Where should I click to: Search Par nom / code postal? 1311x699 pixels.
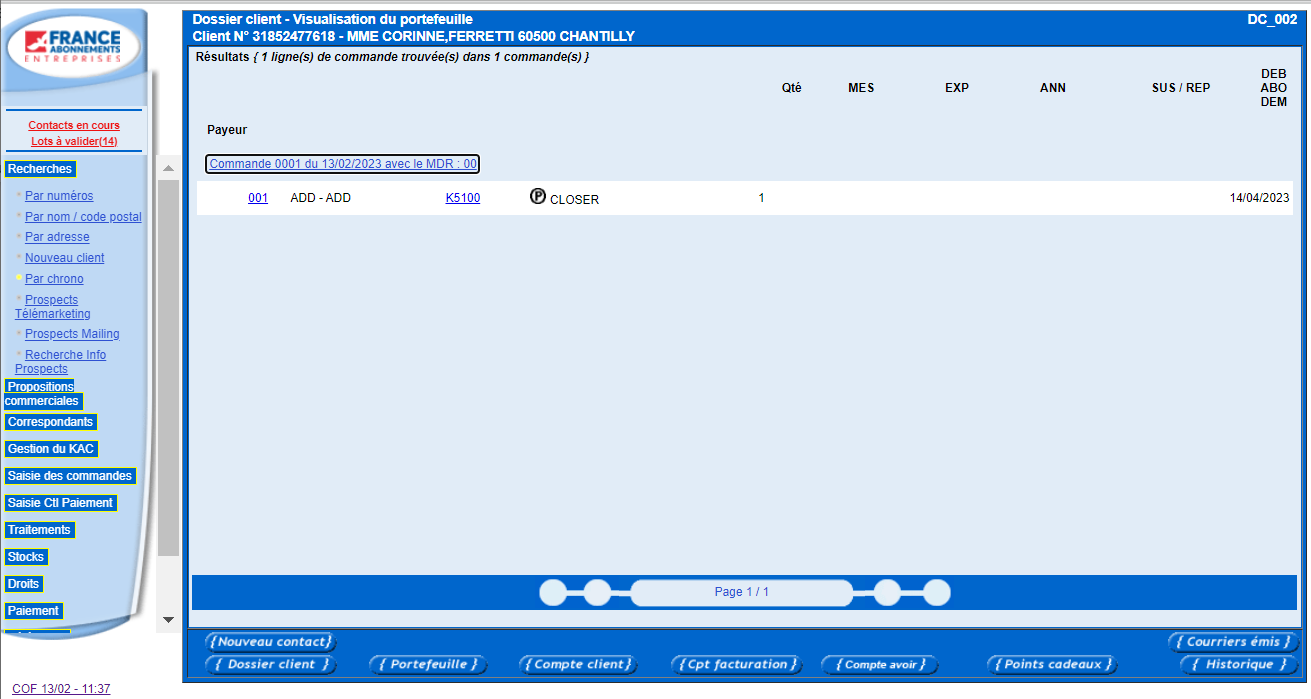coord(83,217)
